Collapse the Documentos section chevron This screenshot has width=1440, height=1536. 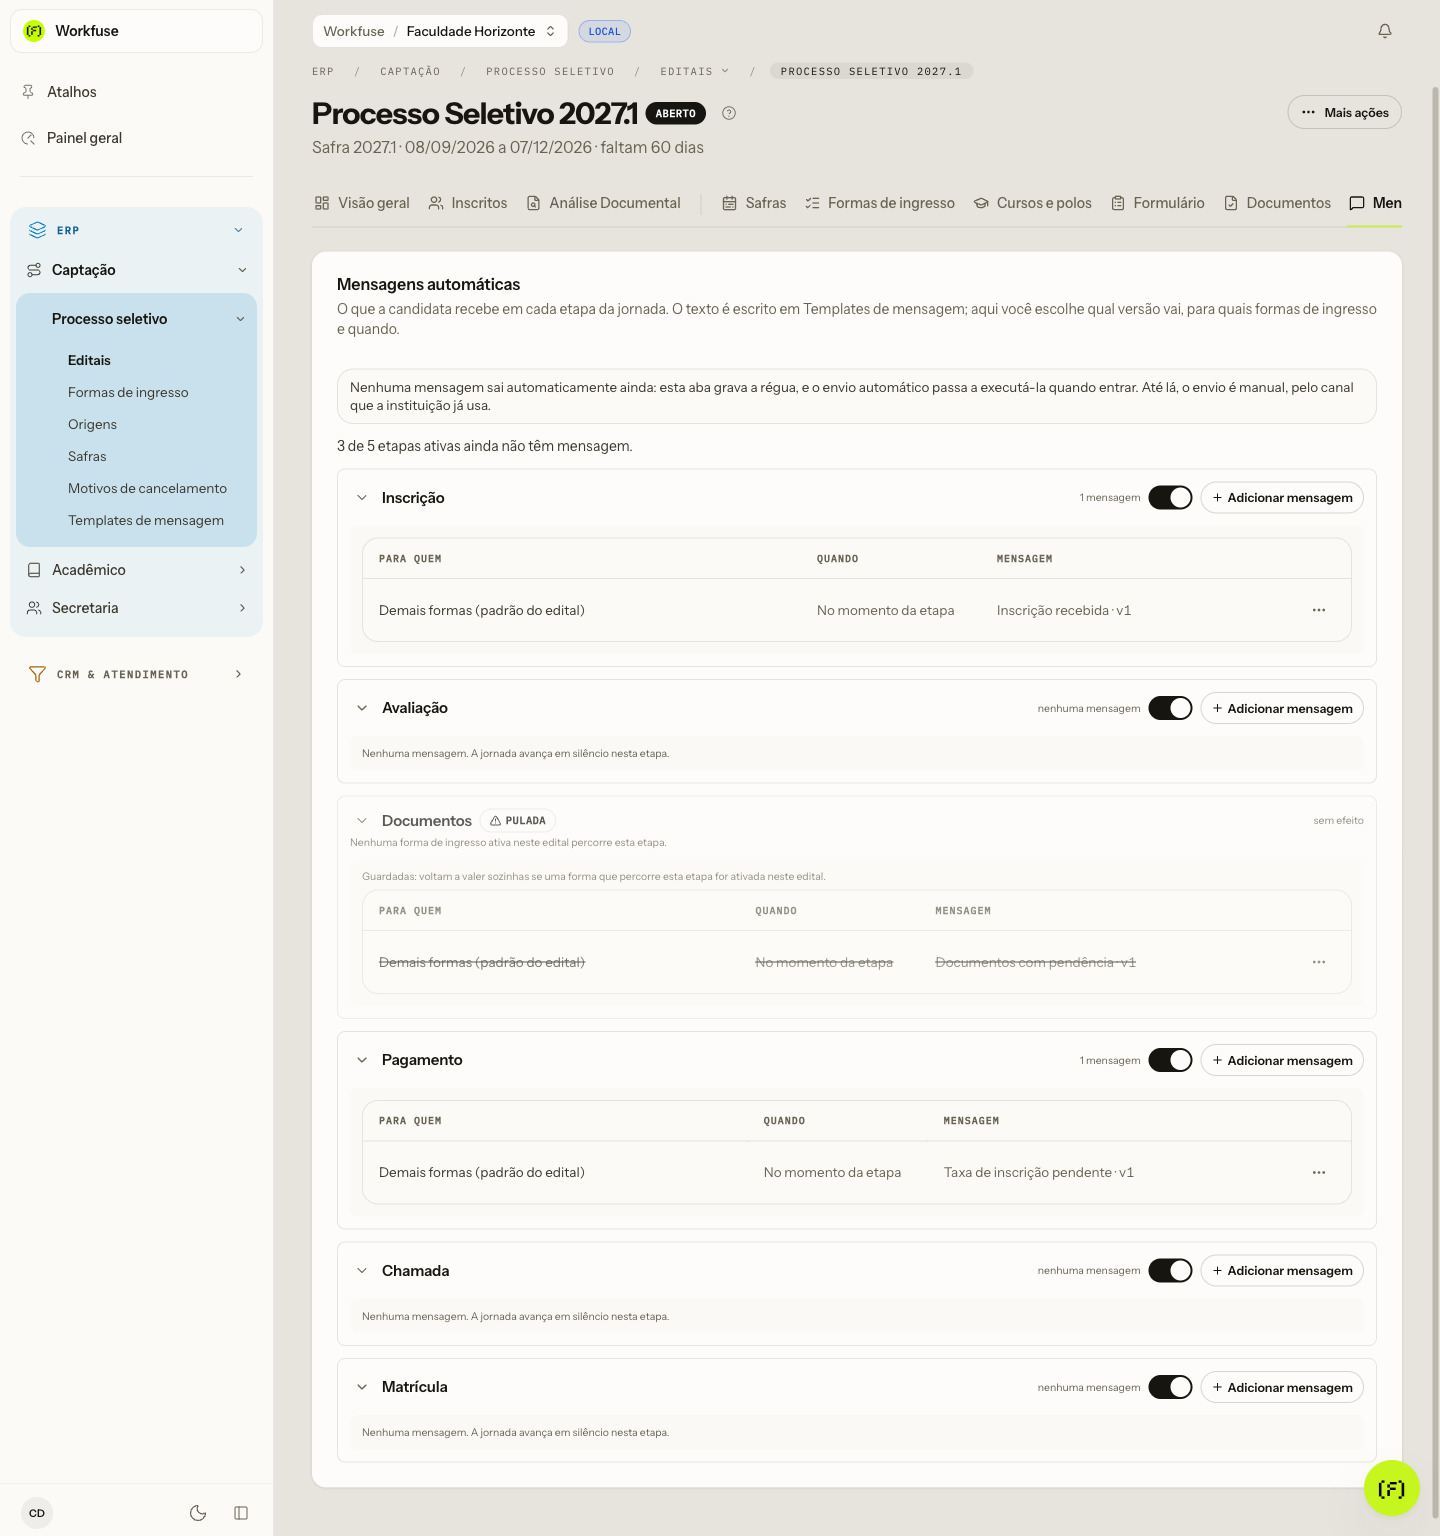(362, 821)
